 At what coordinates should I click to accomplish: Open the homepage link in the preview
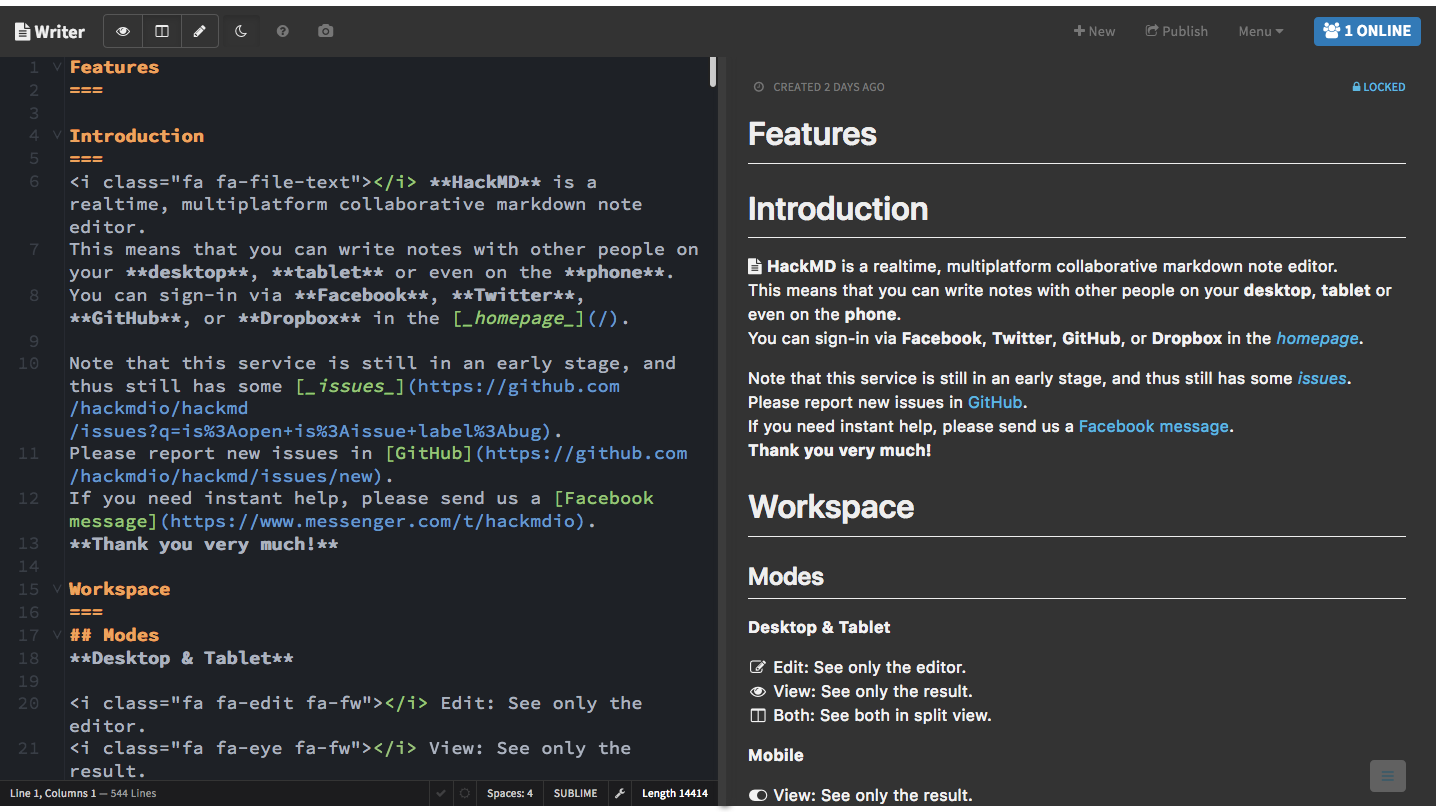1317,338
